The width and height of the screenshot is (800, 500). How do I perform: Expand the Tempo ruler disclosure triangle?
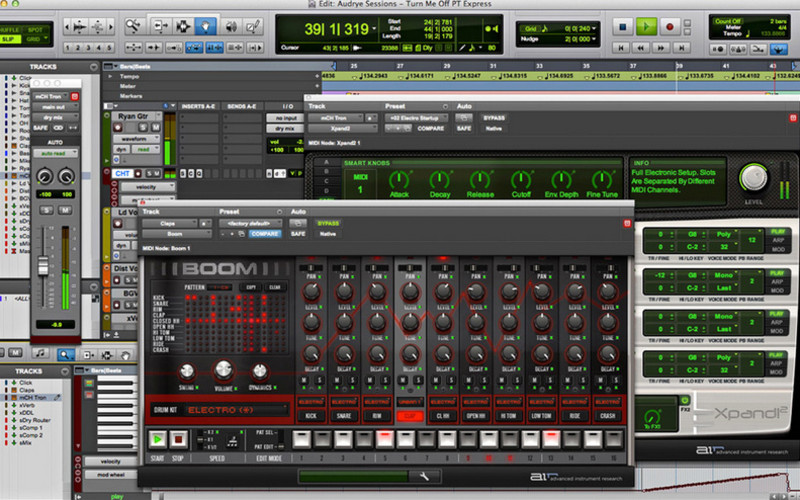(110, 77)
